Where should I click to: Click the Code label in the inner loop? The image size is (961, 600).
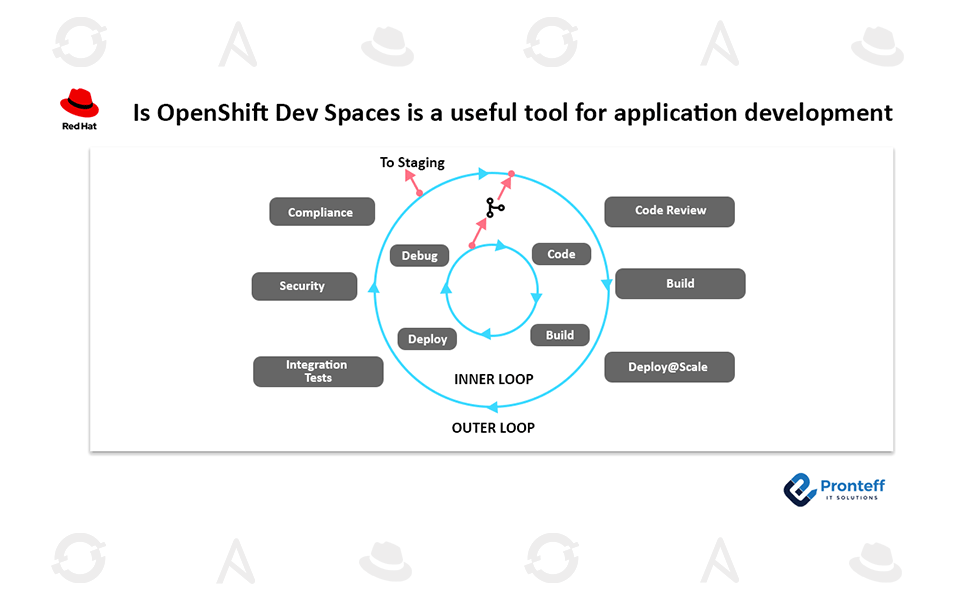coord(560,254)
